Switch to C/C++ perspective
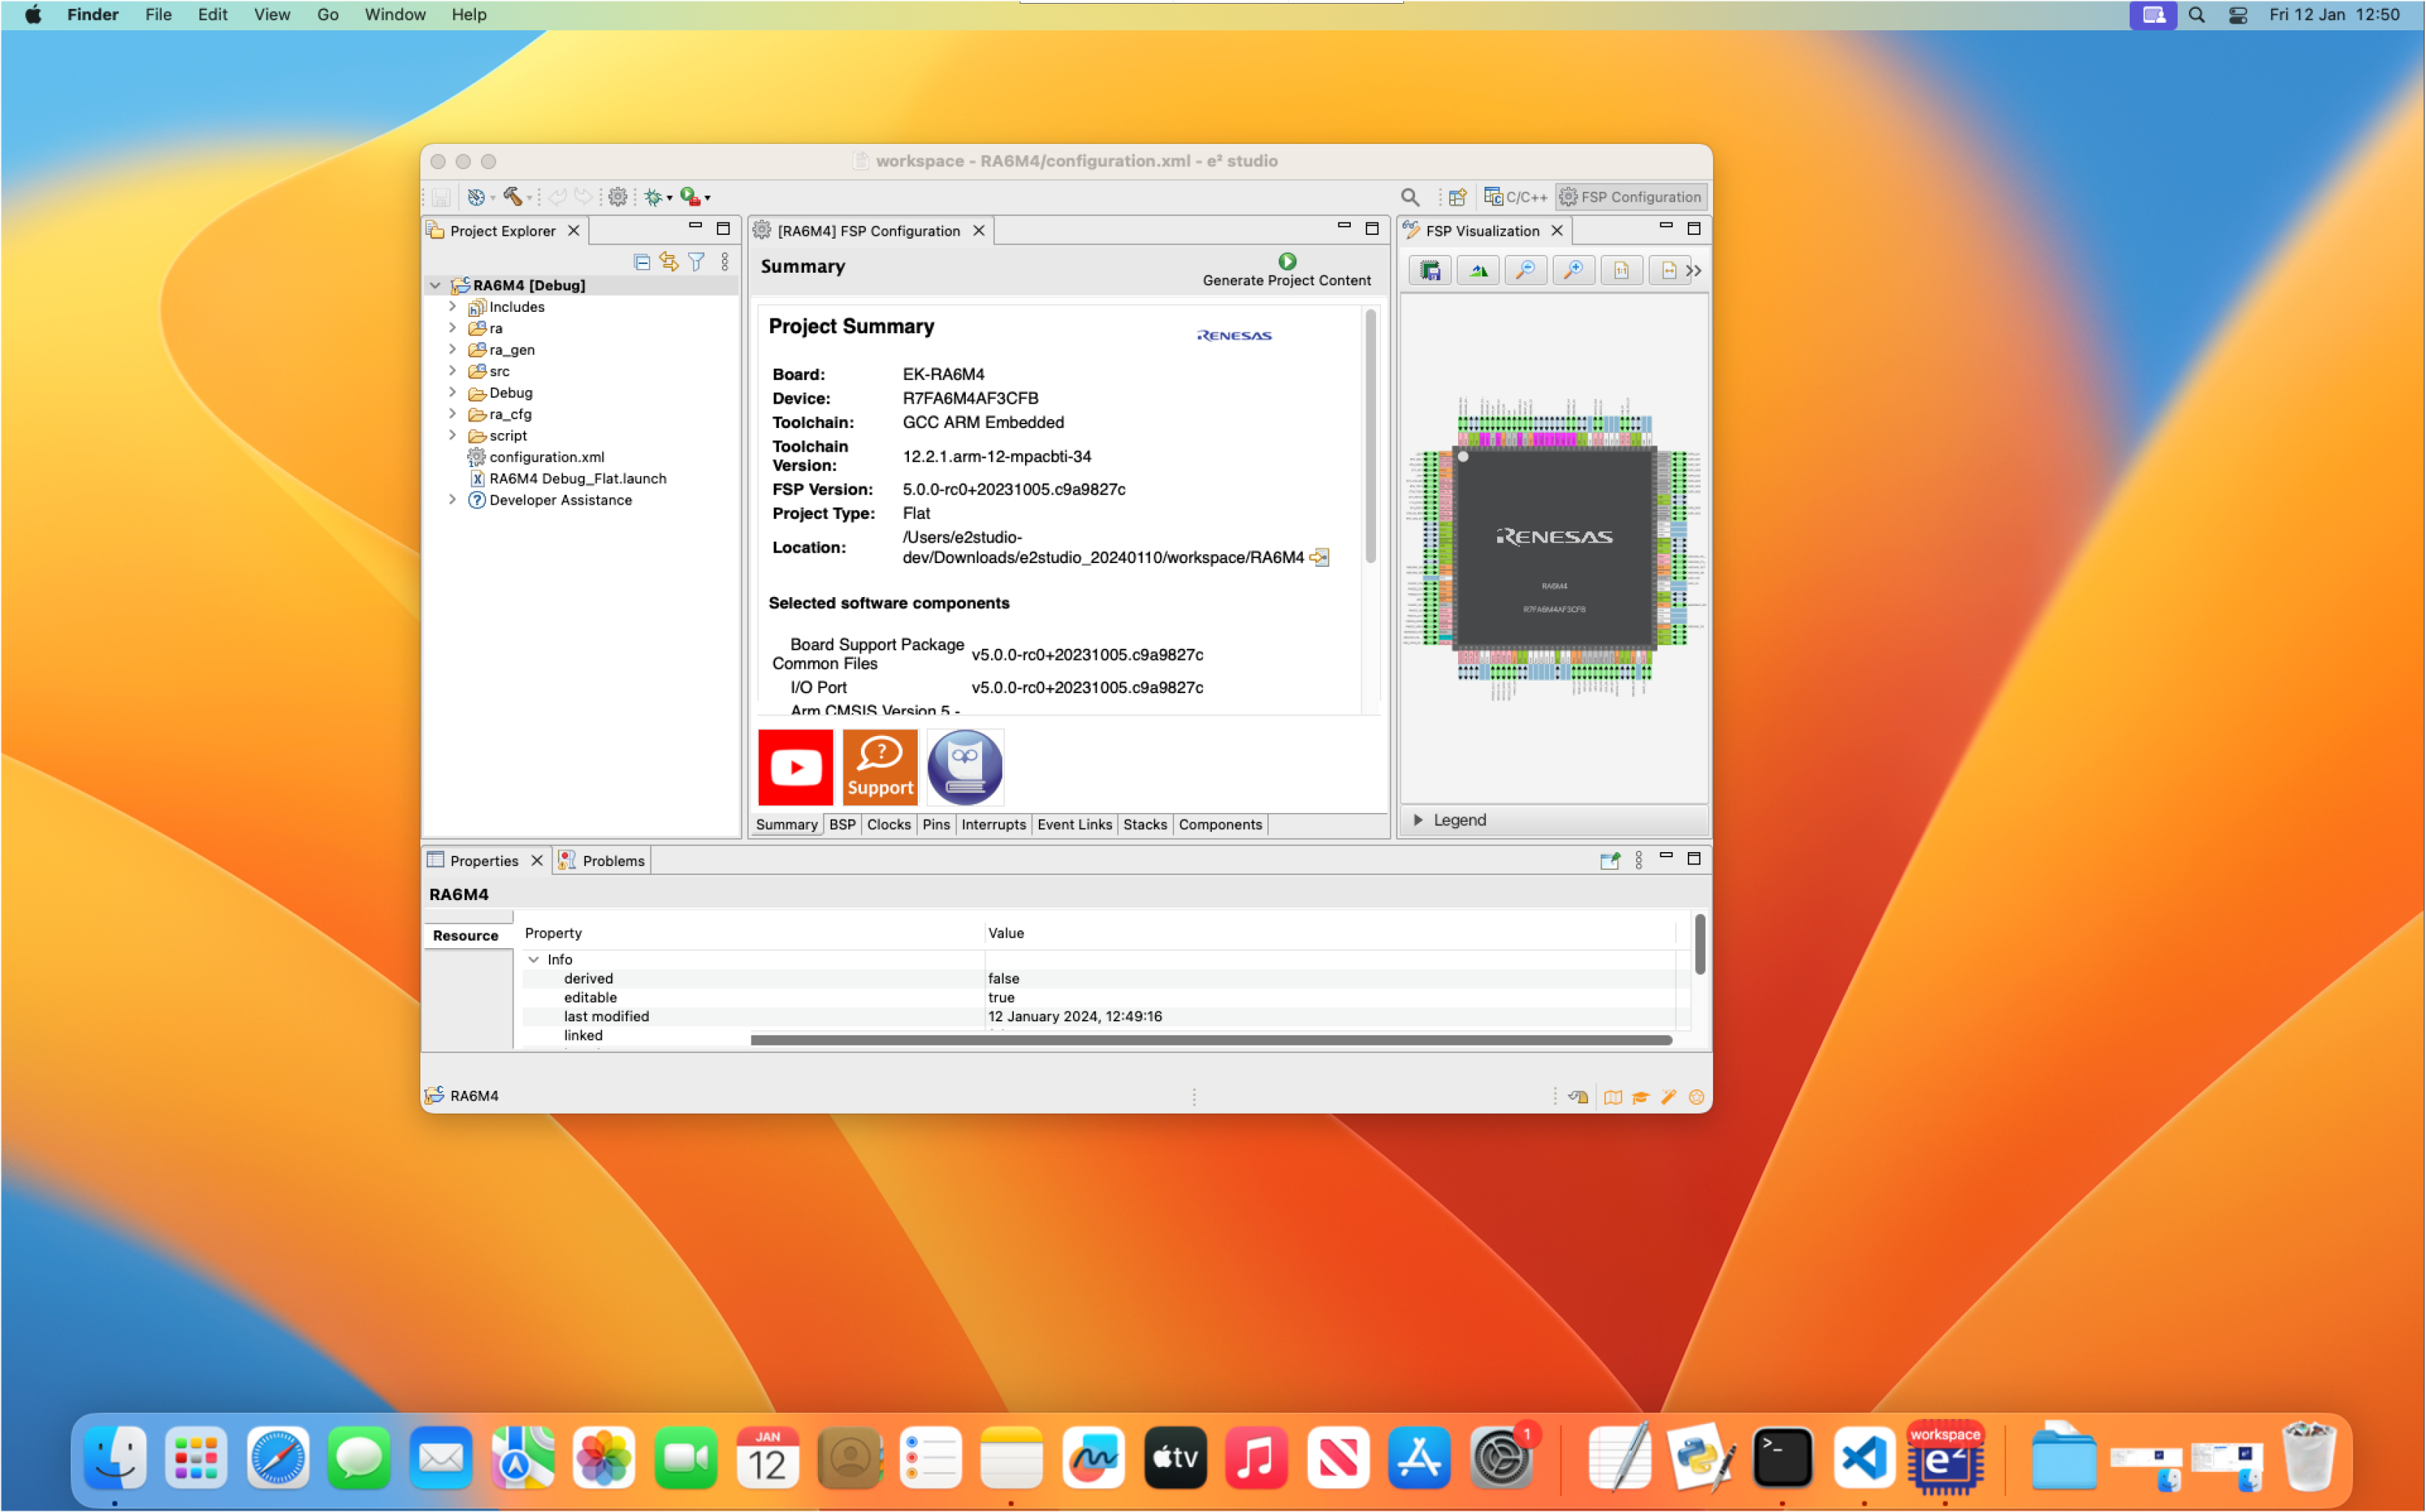 point(1515,197)
